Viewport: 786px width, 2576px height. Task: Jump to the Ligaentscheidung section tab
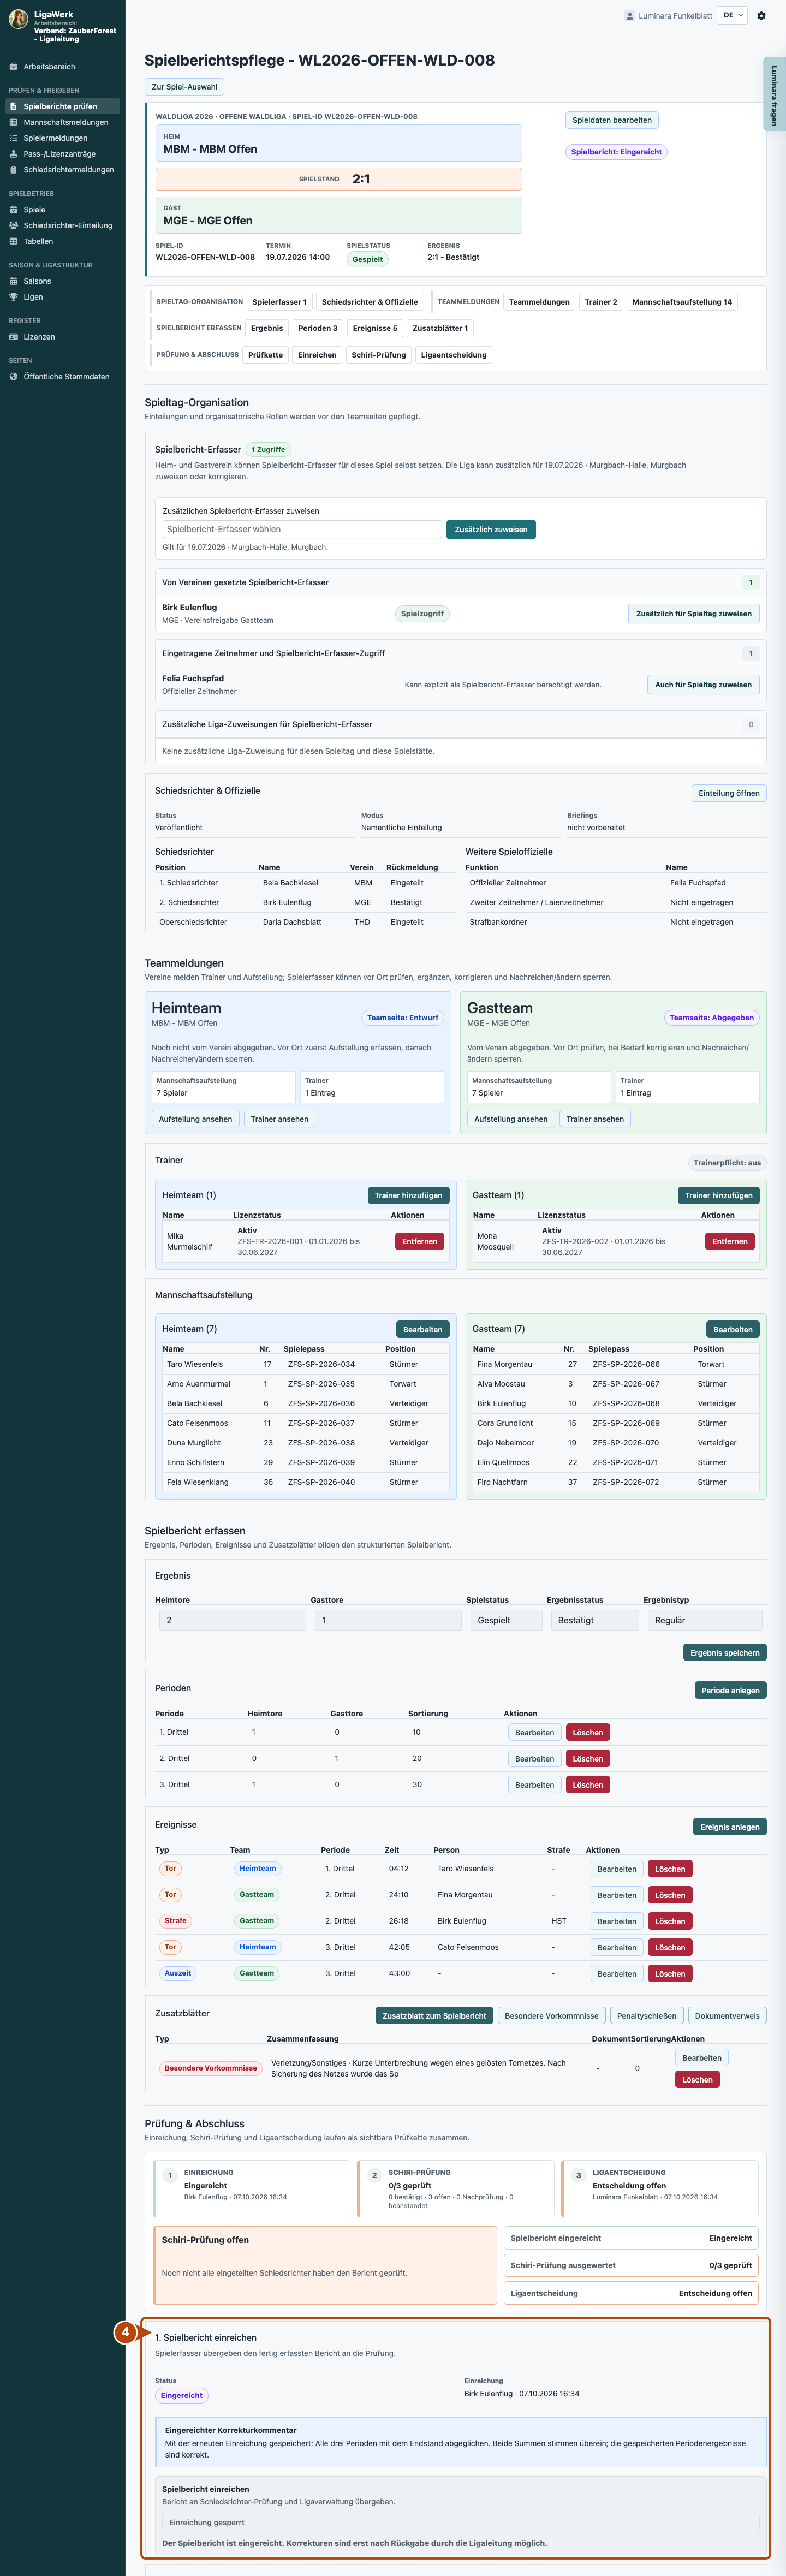point(454,355)
